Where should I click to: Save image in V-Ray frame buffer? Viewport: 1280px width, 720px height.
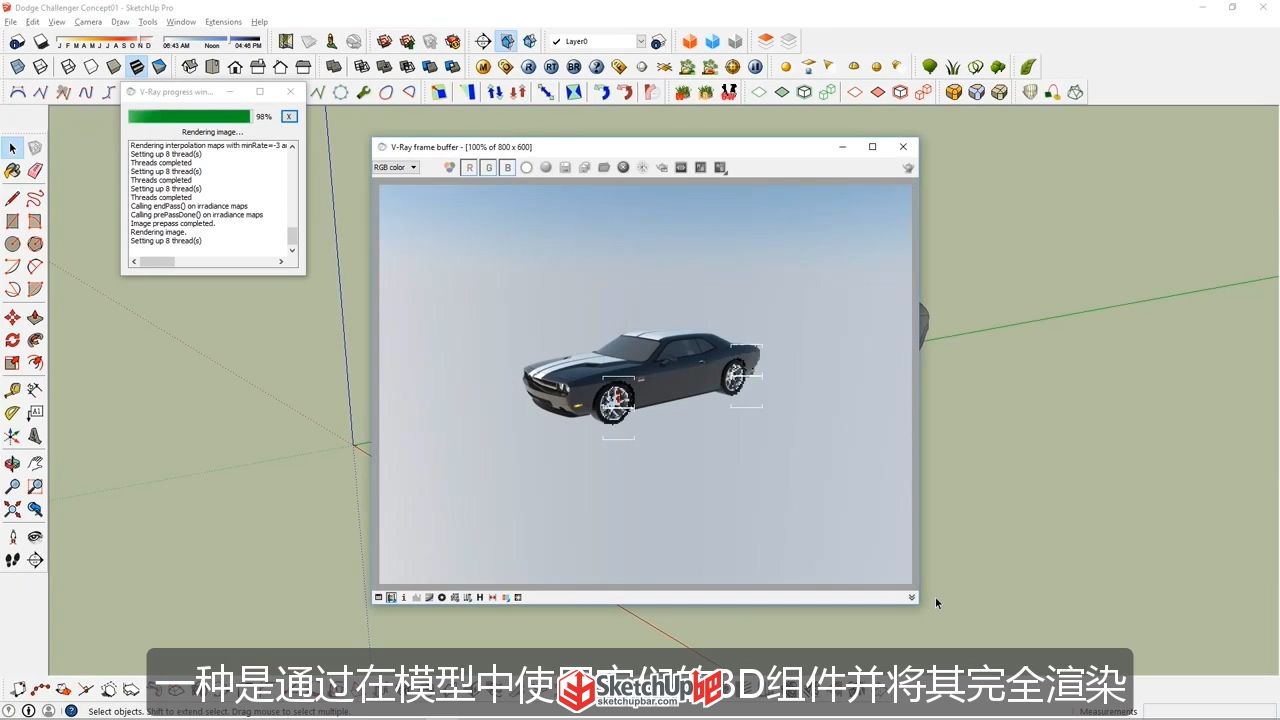pos(565,168)
